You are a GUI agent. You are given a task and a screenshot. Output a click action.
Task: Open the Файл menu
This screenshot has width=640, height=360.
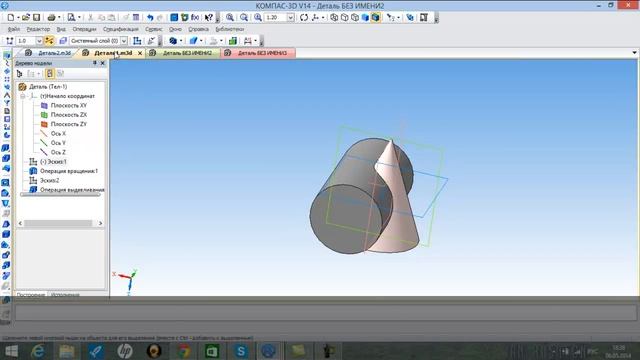[x=13, y=29]
